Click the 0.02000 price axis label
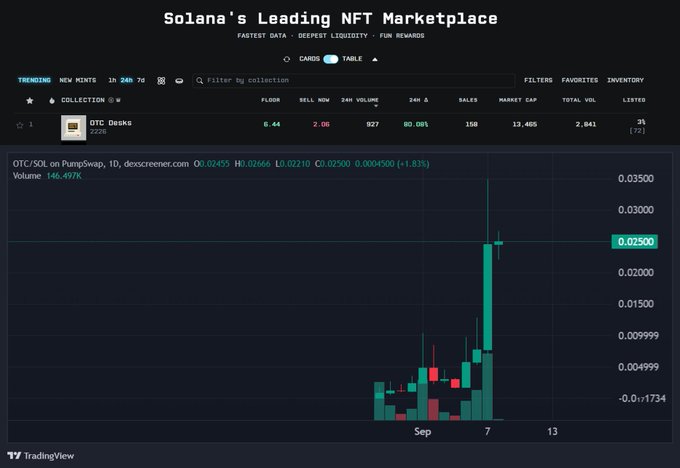The image size is (680, 468). (x=636, y=273)
